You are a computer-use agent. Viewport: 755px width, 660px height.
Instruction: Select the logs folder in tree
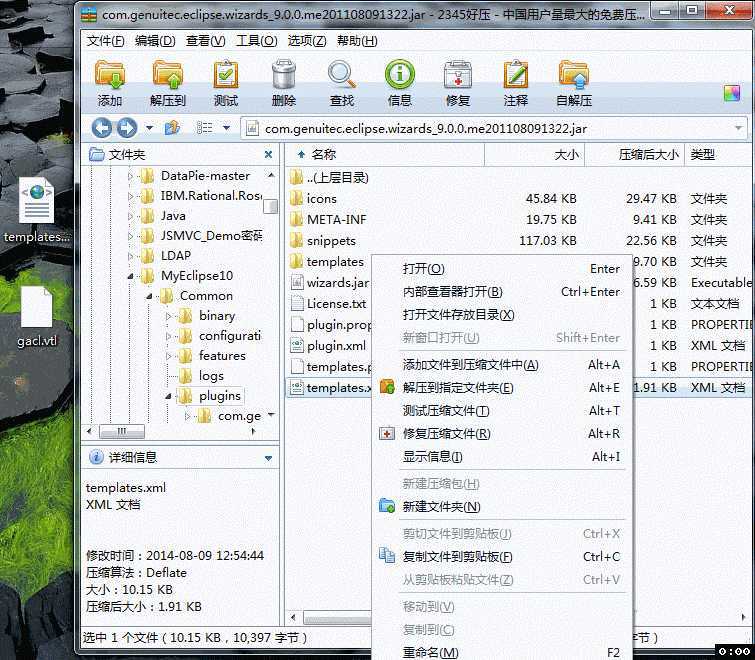(211, 375)
